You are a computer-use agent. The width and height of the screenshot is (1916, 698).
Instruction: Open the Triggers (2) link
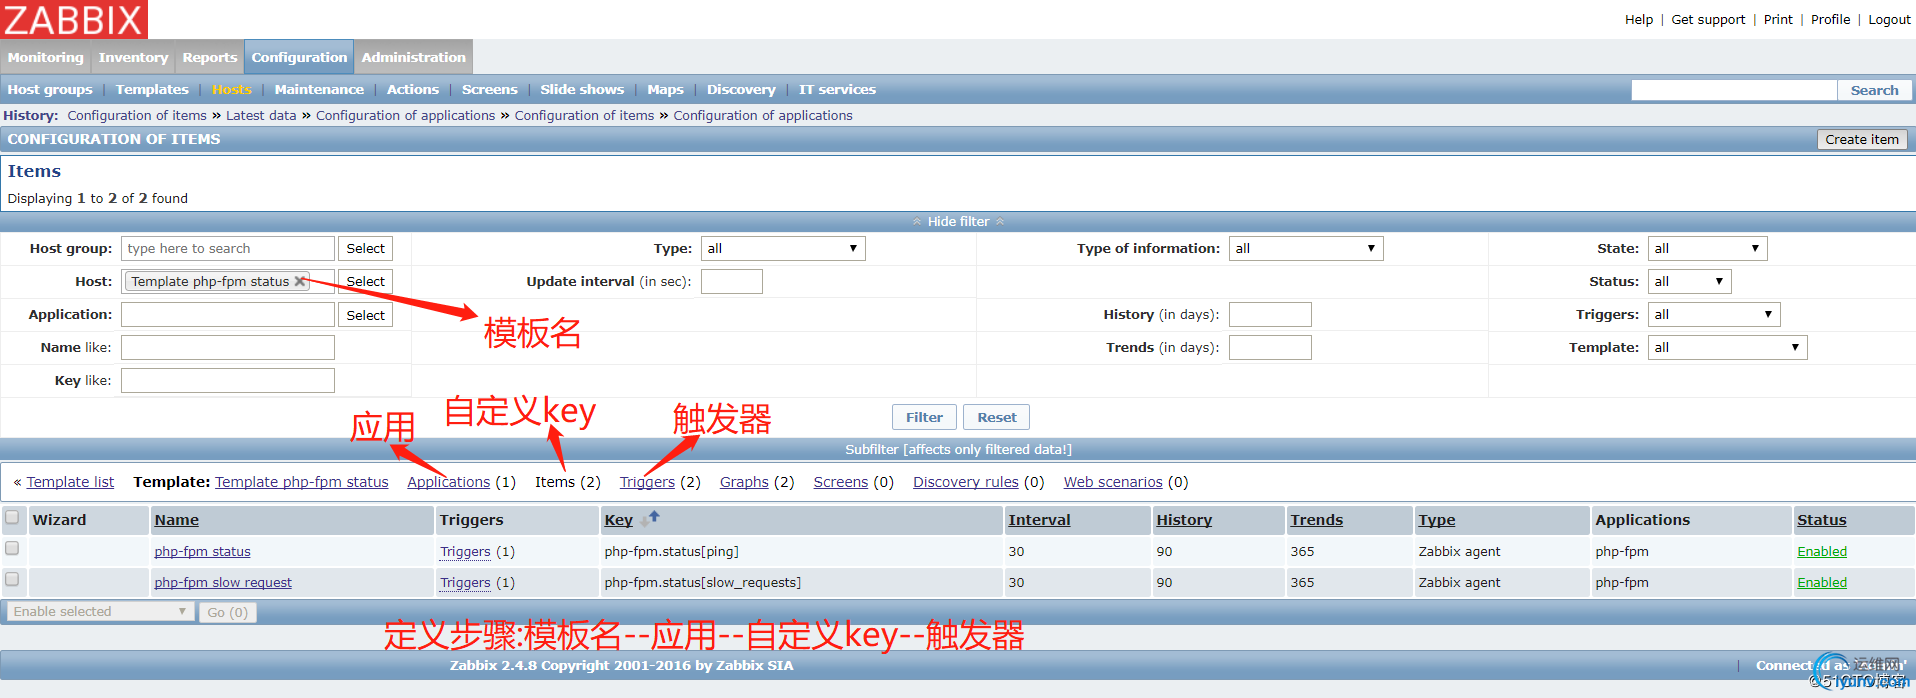[x=647, y=482]
